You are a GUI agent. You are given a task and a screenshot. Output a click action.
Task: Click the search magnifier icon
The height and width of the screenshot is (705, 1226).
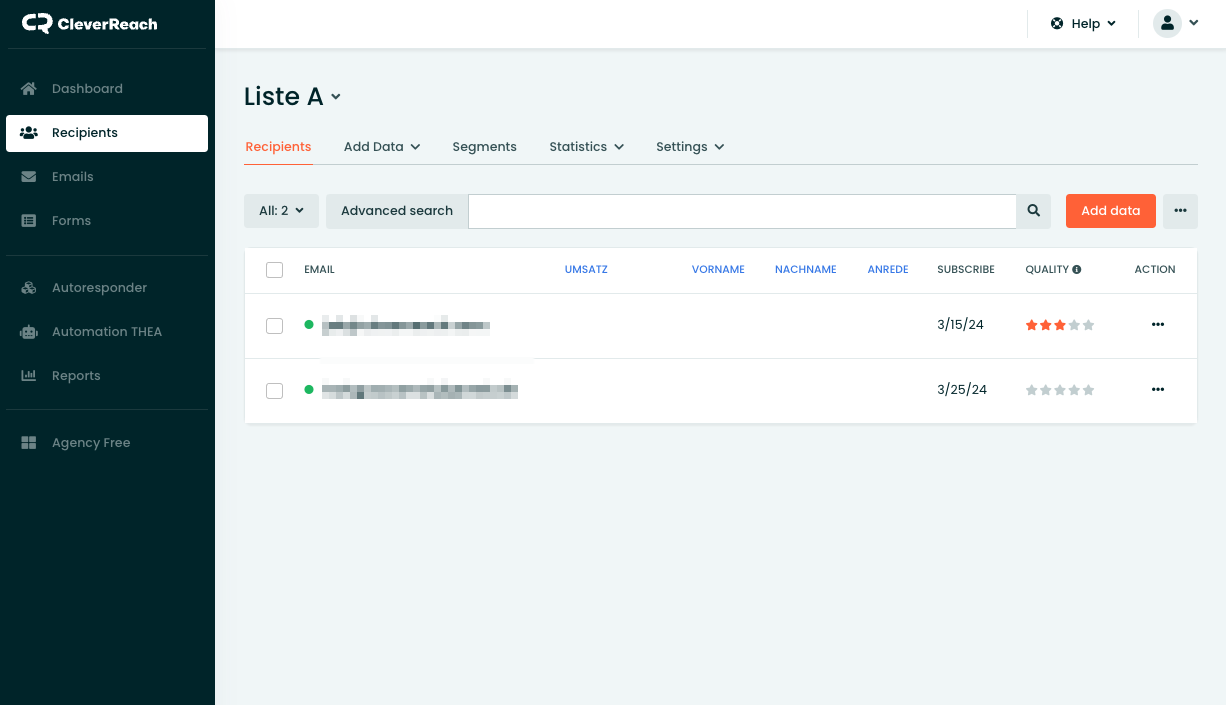1033,211
